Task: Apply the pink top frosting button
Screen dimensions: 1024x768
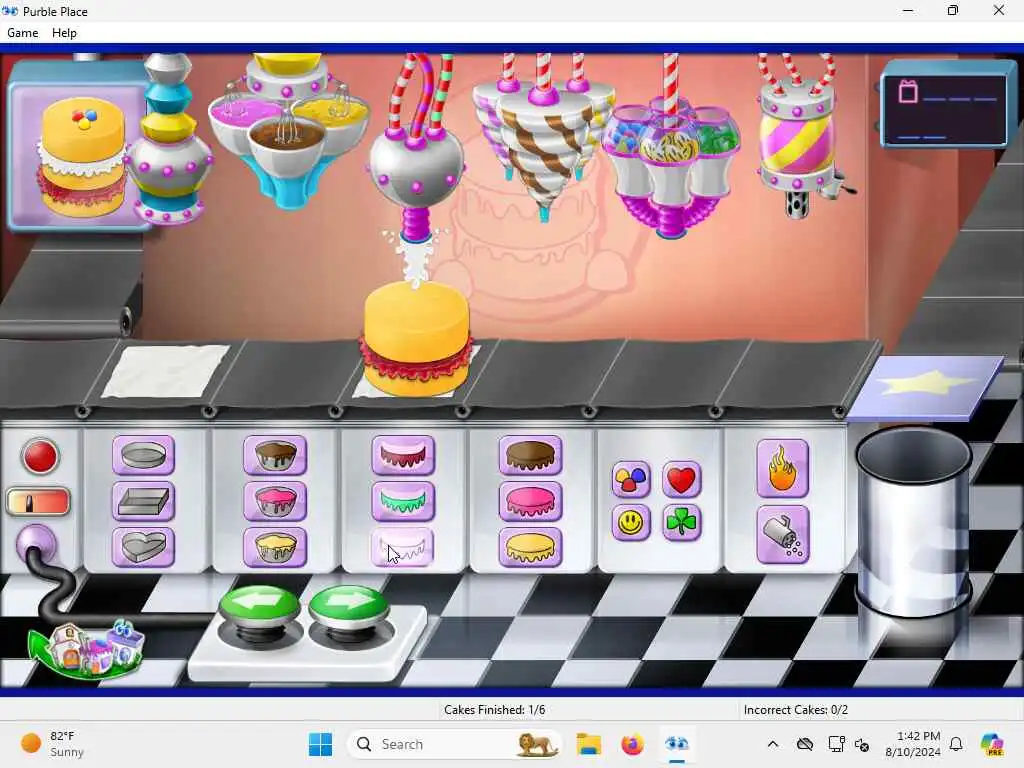Action: coord(530,502)
